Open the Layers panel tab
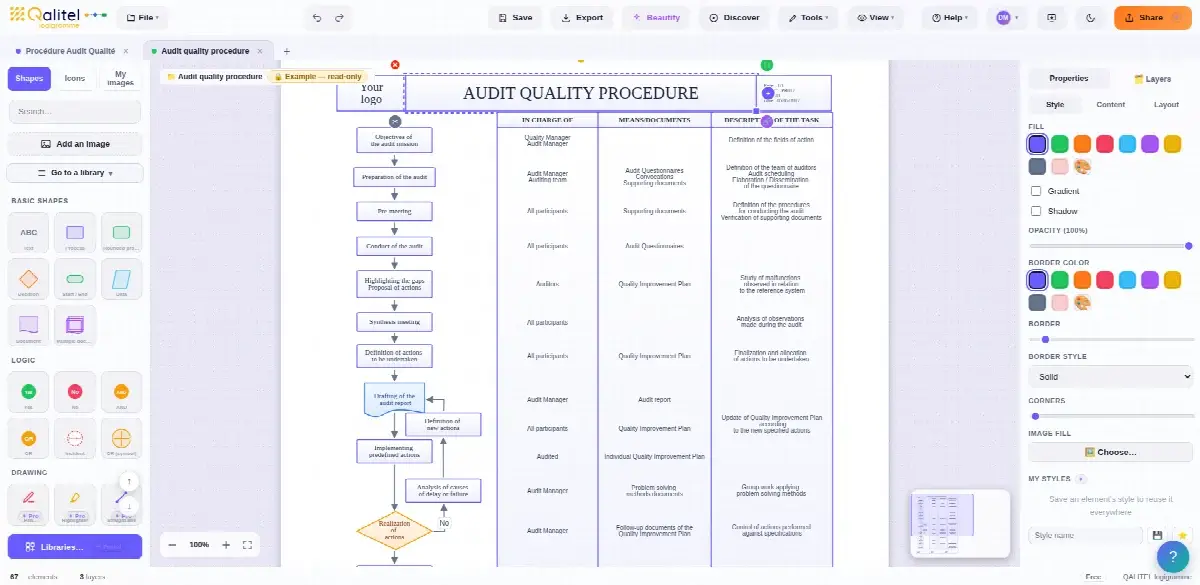1200x585 pixels. (1152, 78)
